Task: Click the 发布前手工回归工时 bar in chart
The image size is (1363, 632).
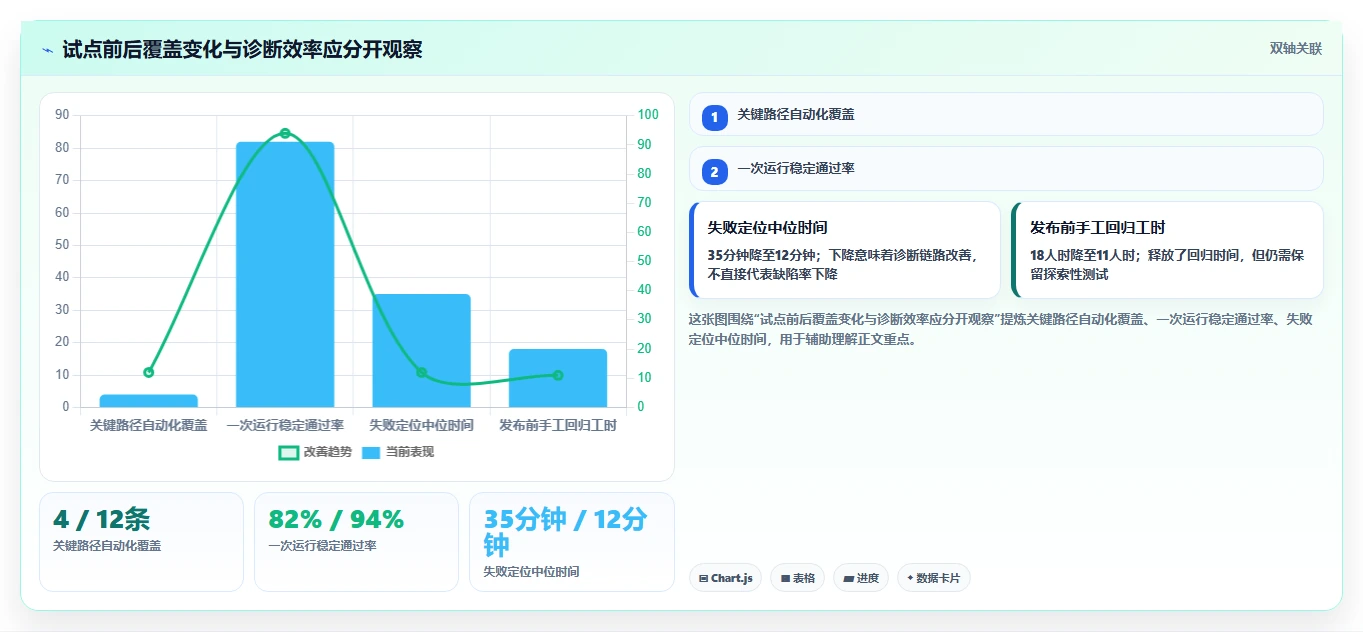Action: point(558,378)
